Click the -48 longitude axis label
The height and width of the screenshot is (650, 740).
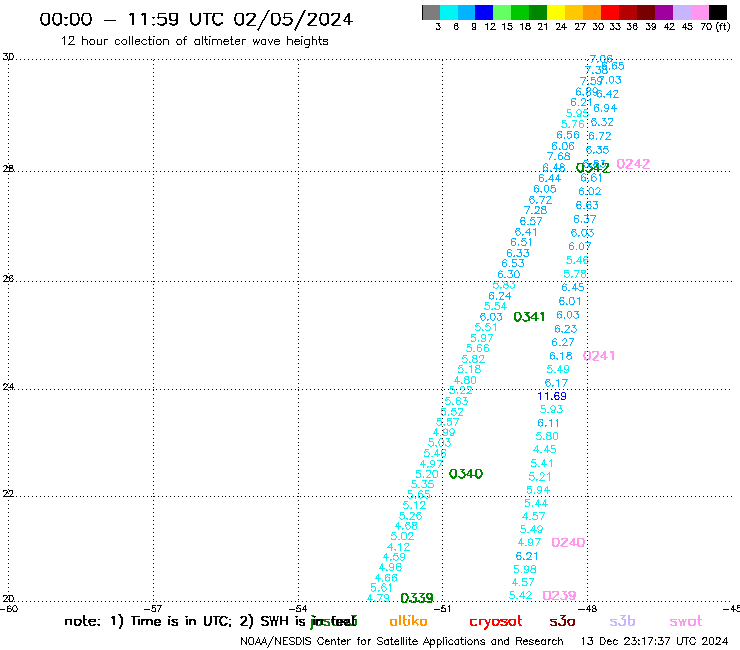click(588, 608)
